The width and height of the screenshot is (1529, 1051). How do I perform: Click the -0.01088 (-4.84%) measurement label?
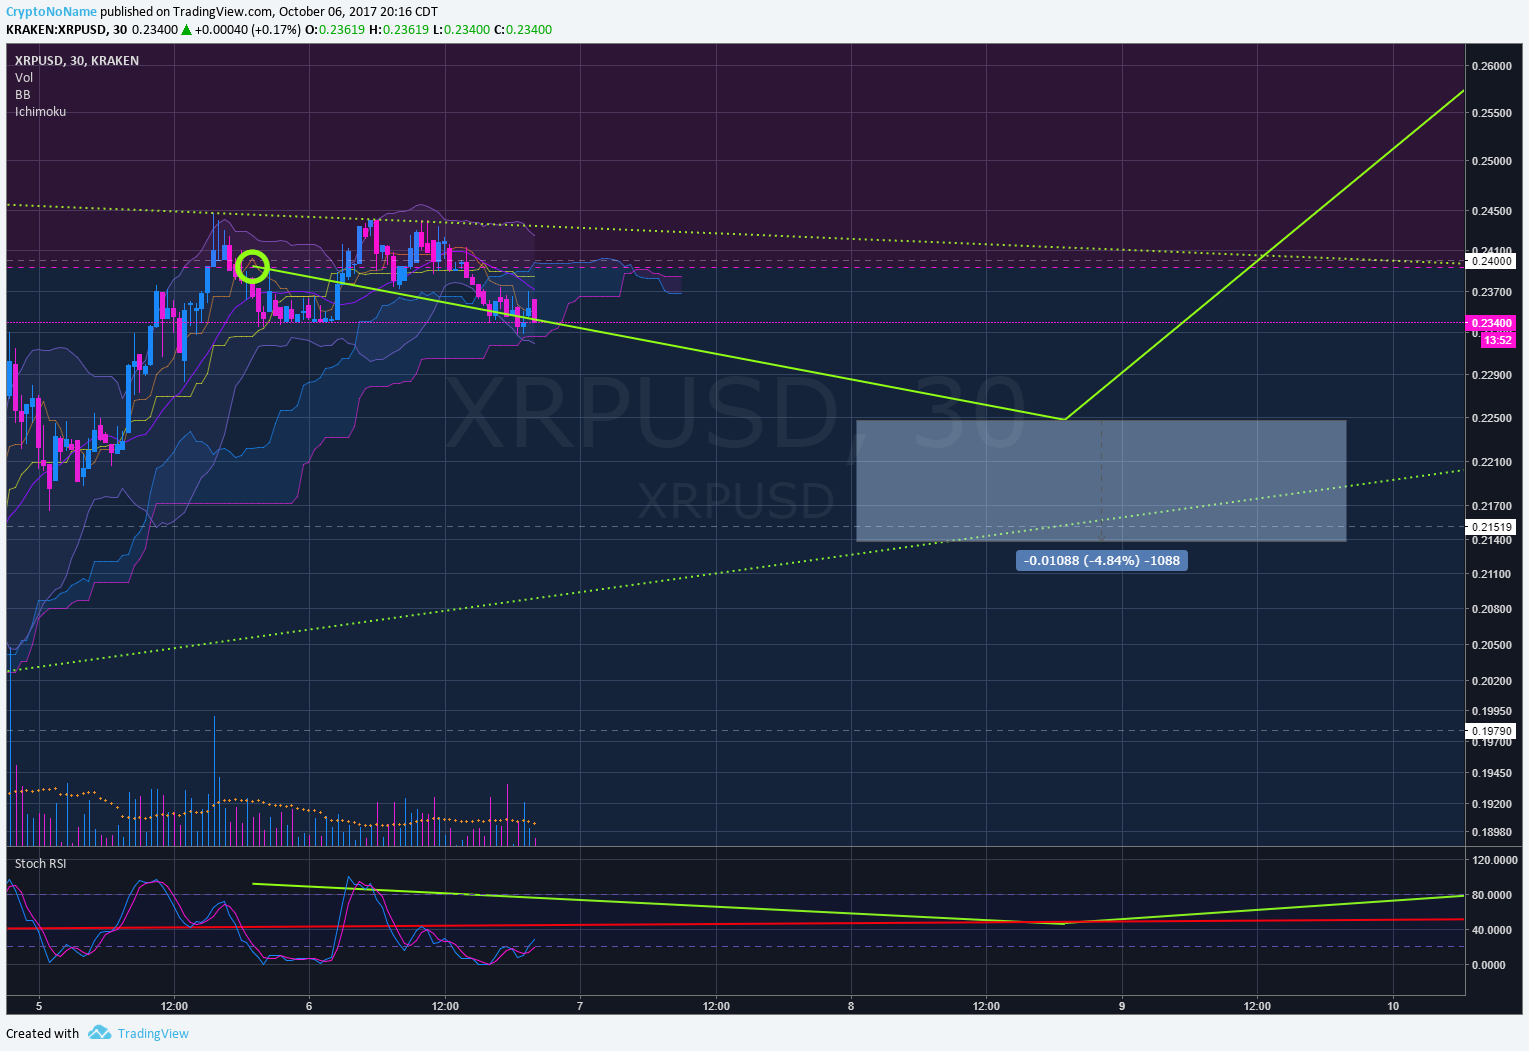pos(1102,560)
